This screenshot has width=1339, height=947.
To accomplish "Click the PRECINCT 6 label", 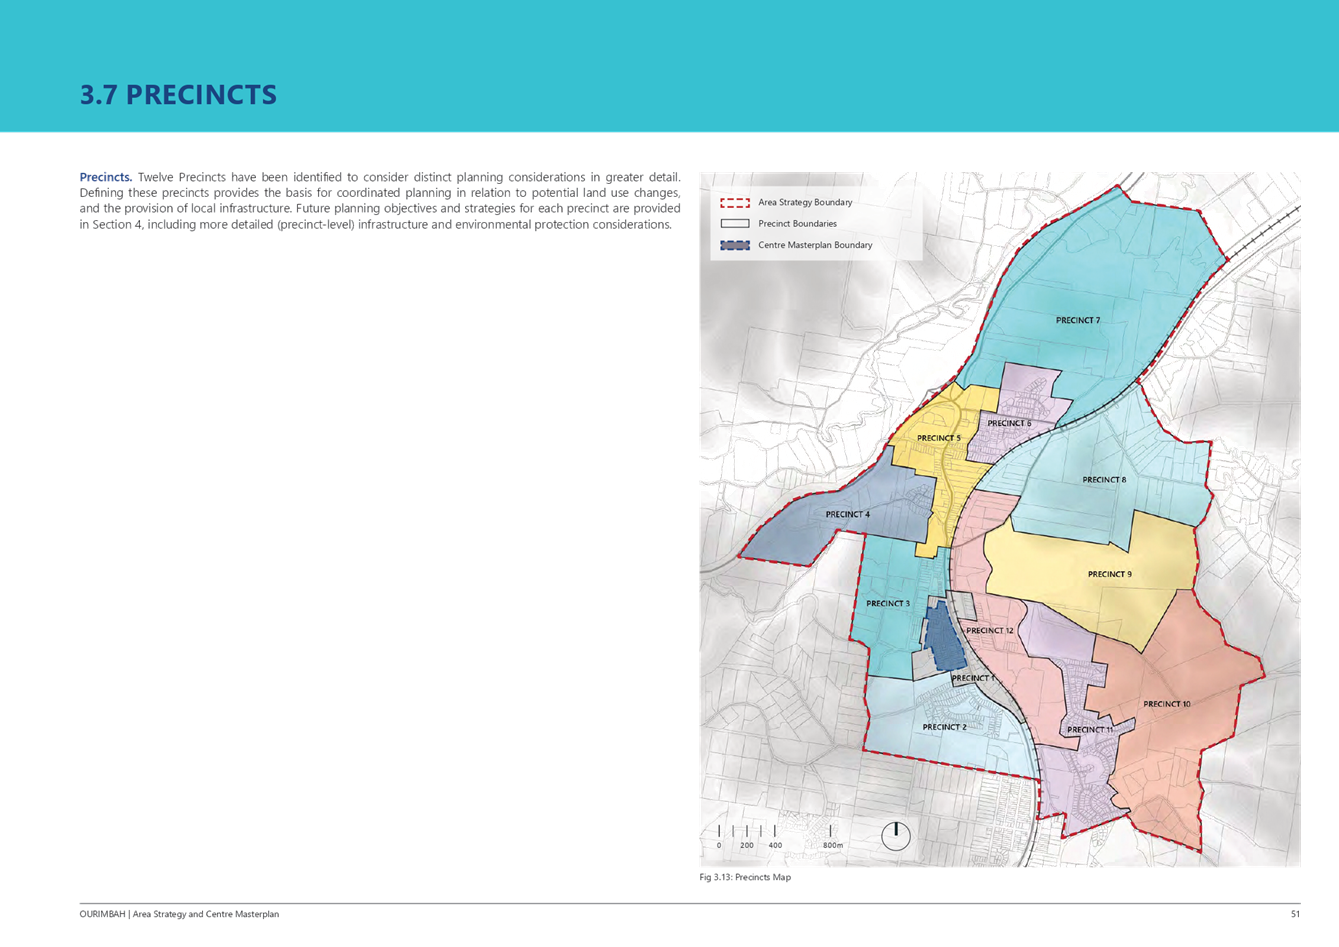I will click(1009, 423).
